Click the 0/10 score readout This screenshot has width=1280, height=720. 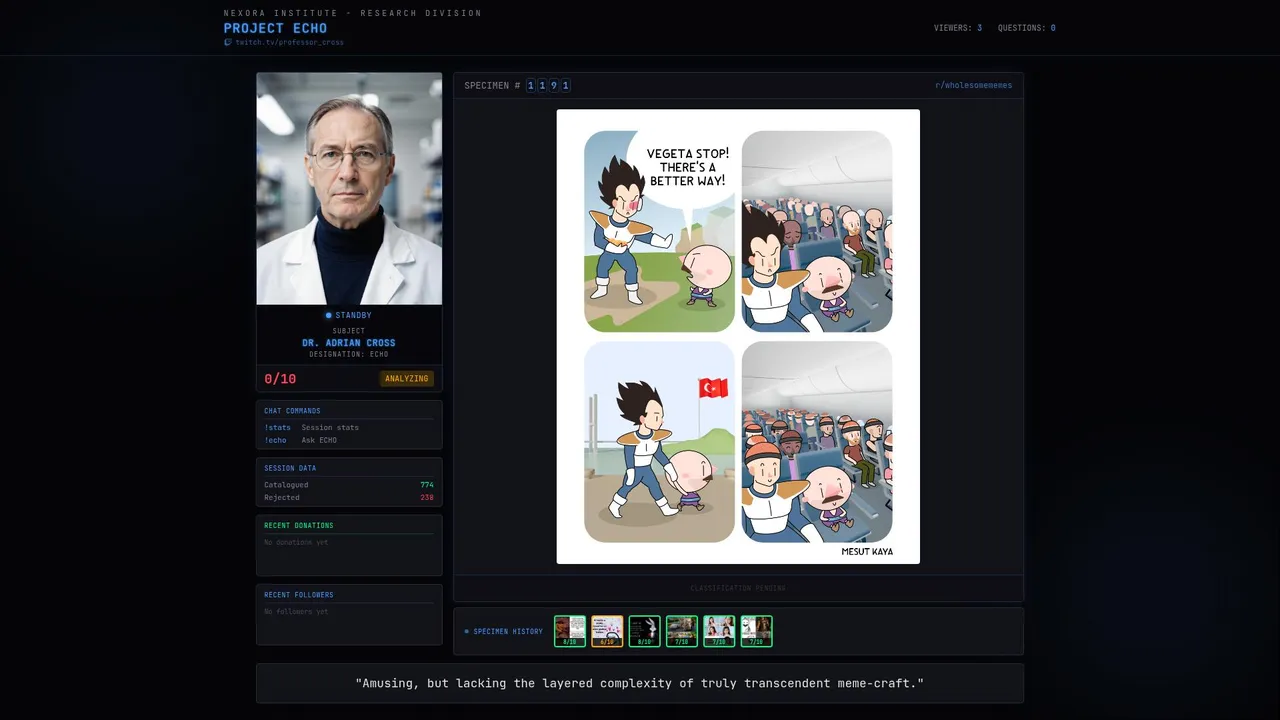(x=280, y=379)
